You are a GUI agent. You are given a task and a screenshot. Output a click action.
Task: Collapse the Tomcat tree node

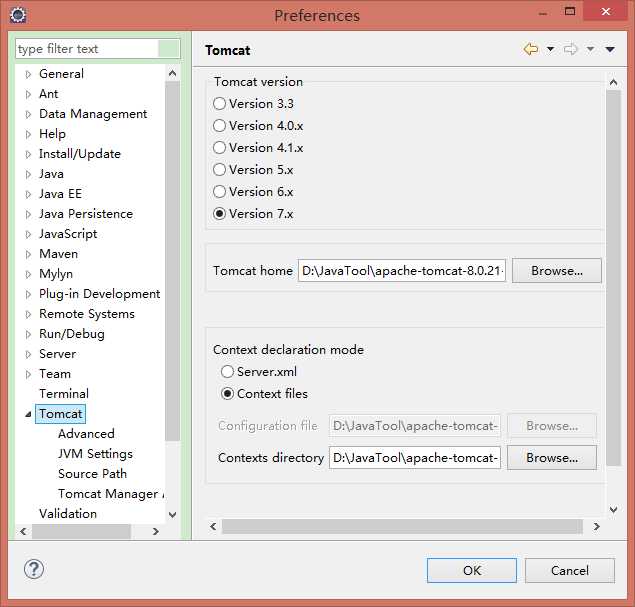pos(28,414)
